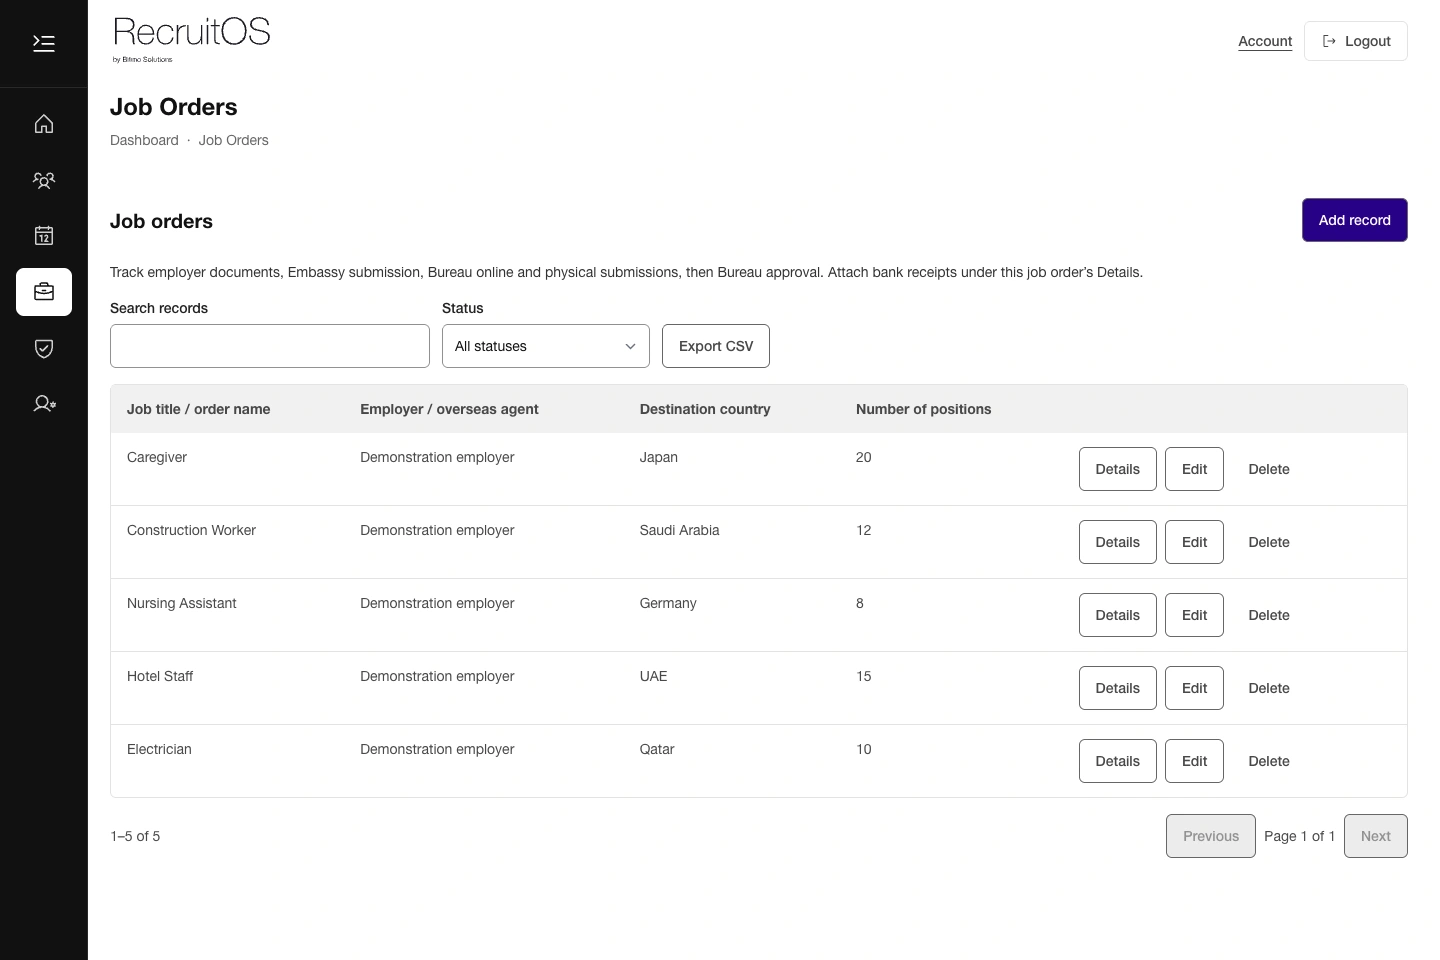Click the Nursing Assistant job title

click(181, 603)
